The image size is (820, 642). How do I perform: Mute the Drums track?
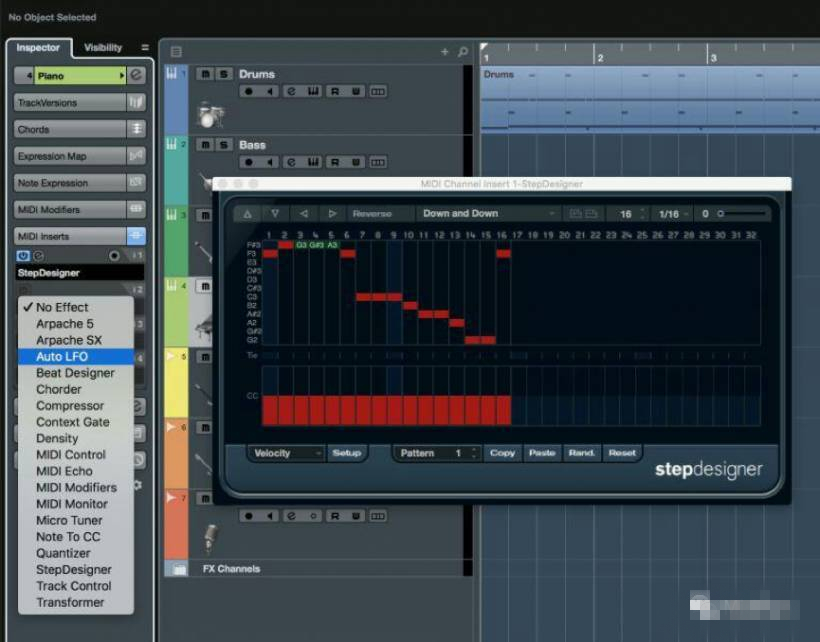tap(205, 74)
